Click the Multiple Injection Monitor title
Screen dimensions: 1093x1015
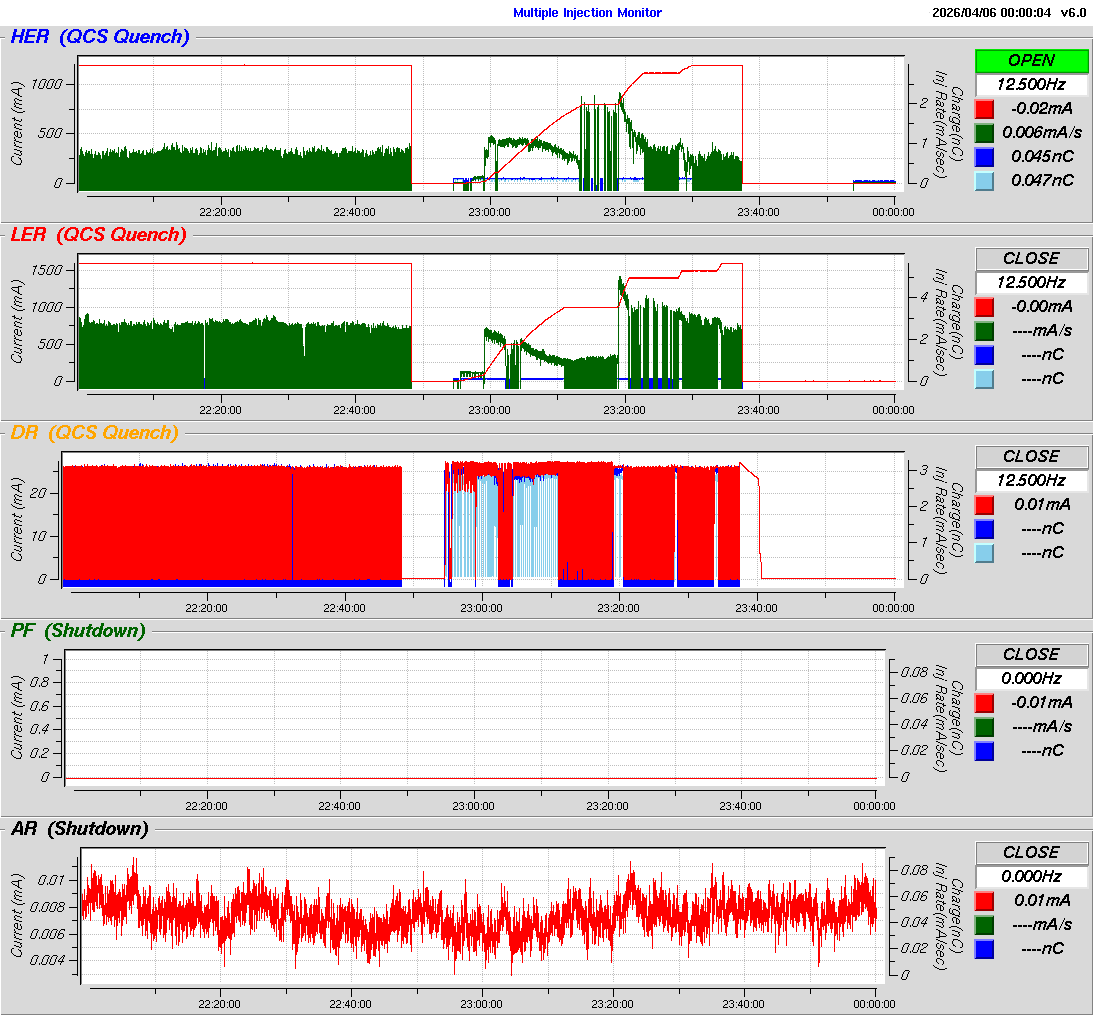click(x=587, y=13)
